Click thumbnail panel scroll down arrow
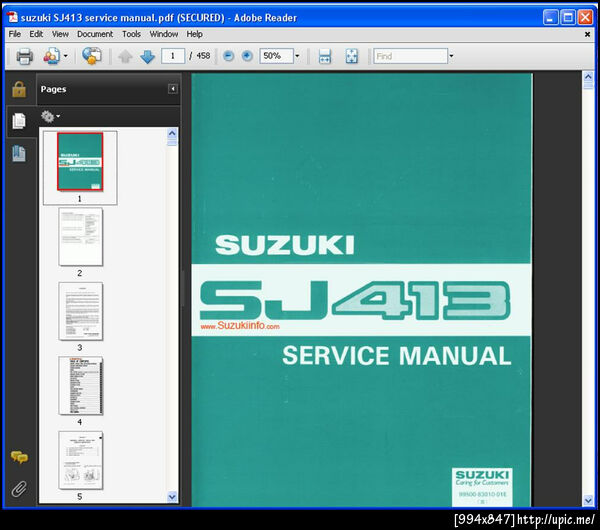The height and width of the screenshot is (530, 600). (172, 497)
